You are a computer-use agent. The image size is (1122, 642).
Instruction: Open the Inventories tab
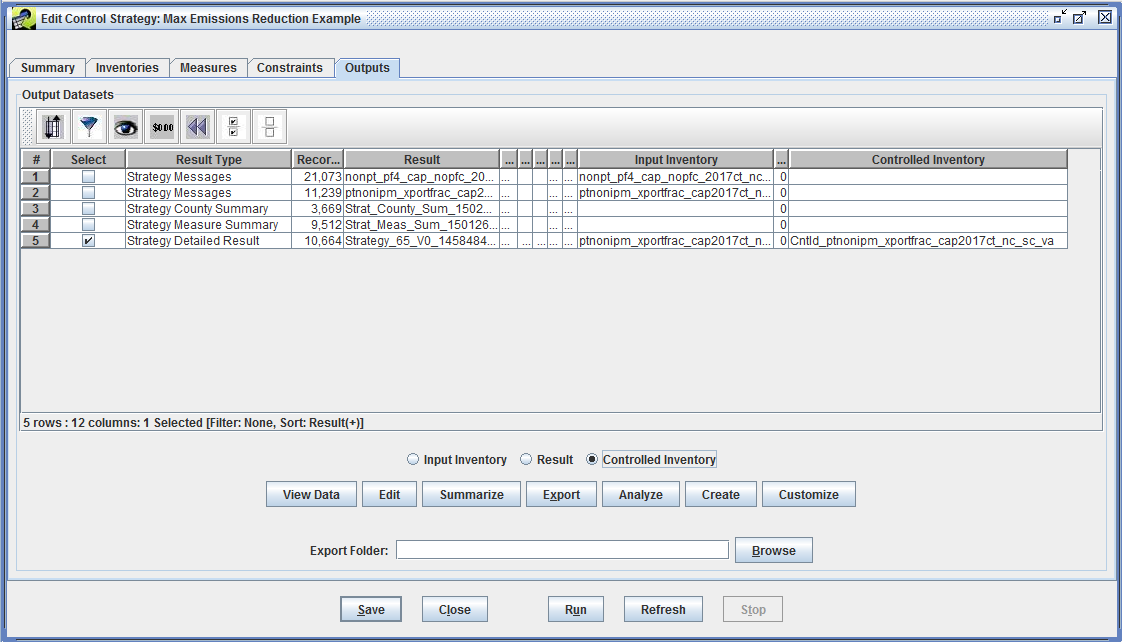[127, 68]
